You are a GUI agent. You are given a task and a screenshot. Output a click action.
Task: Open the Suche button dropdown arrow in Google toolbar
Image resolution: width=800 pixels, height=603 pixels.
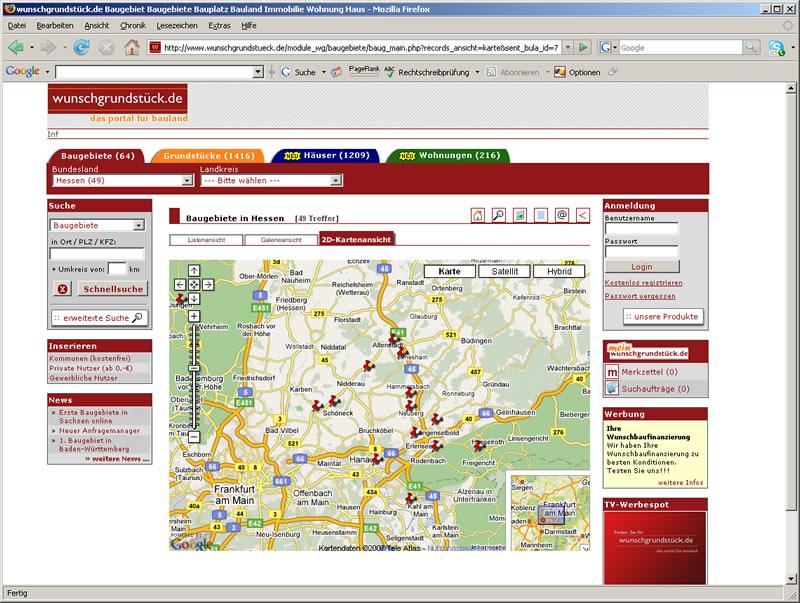point(323,72)
